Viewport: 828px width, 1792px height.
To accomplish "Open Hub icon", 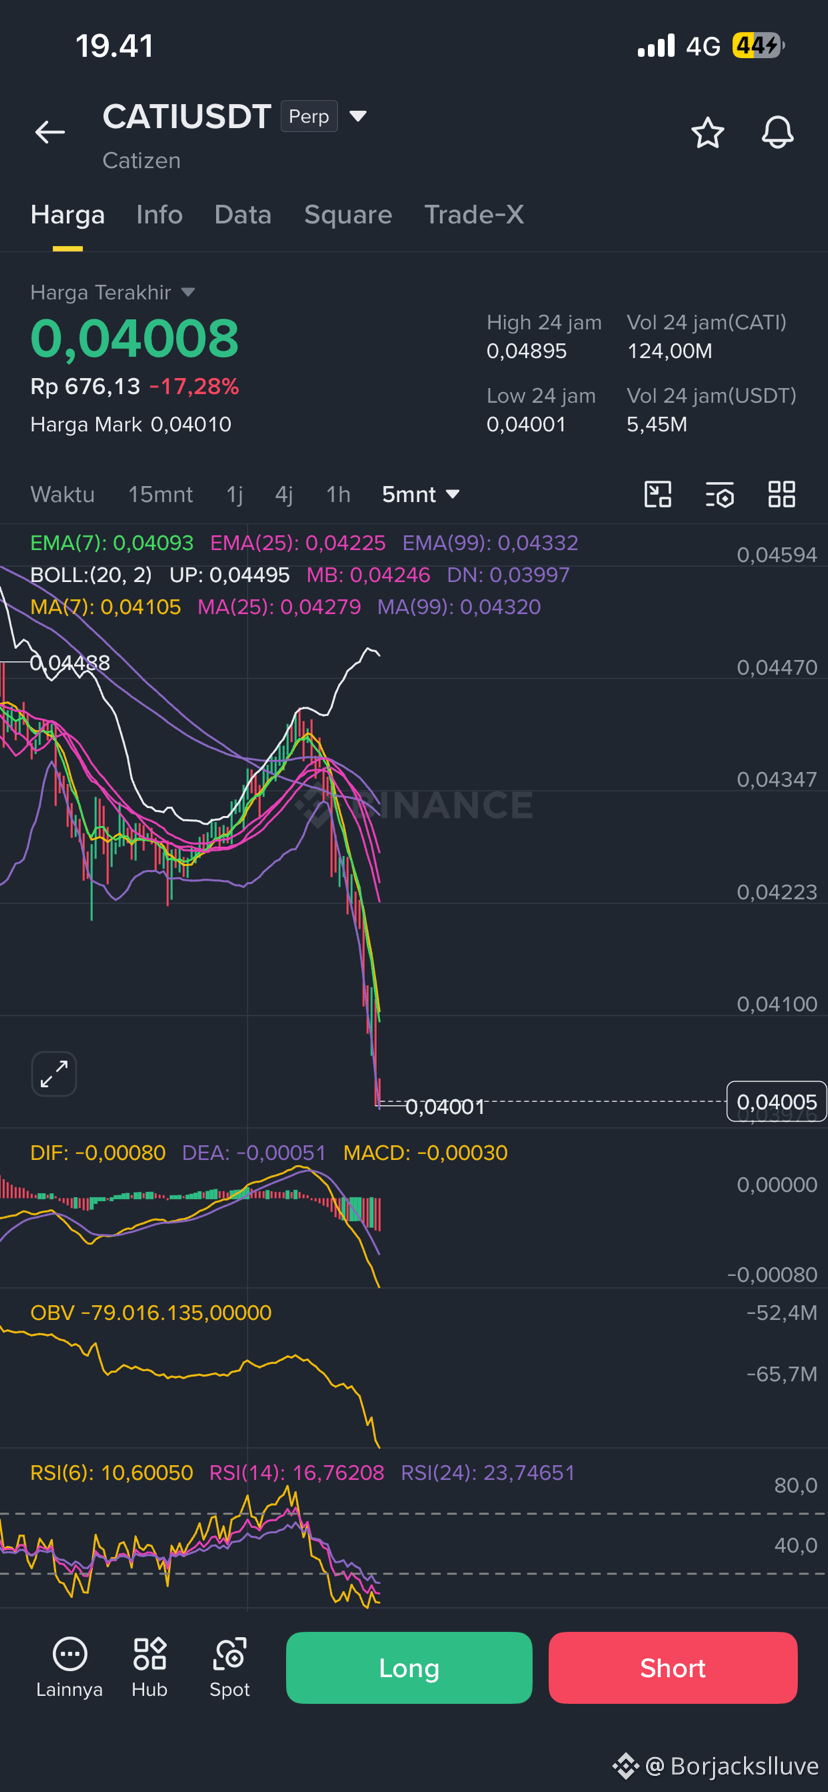I will pos(150,1668).
